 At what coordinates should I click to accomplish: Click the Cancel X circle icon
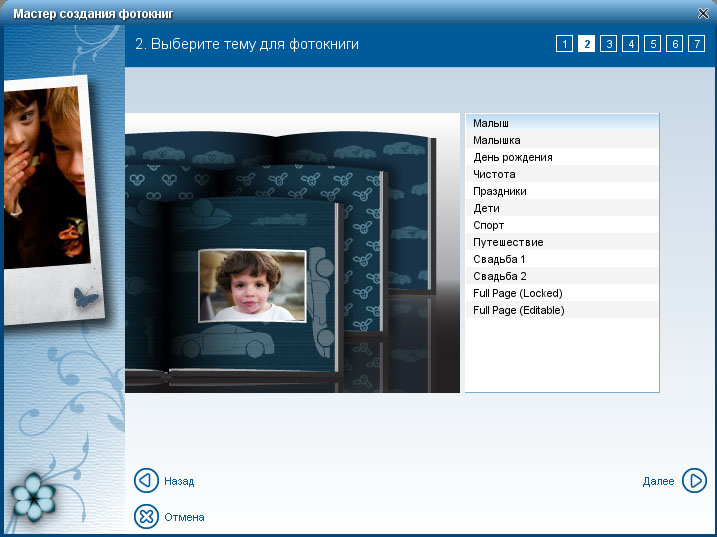146,516
